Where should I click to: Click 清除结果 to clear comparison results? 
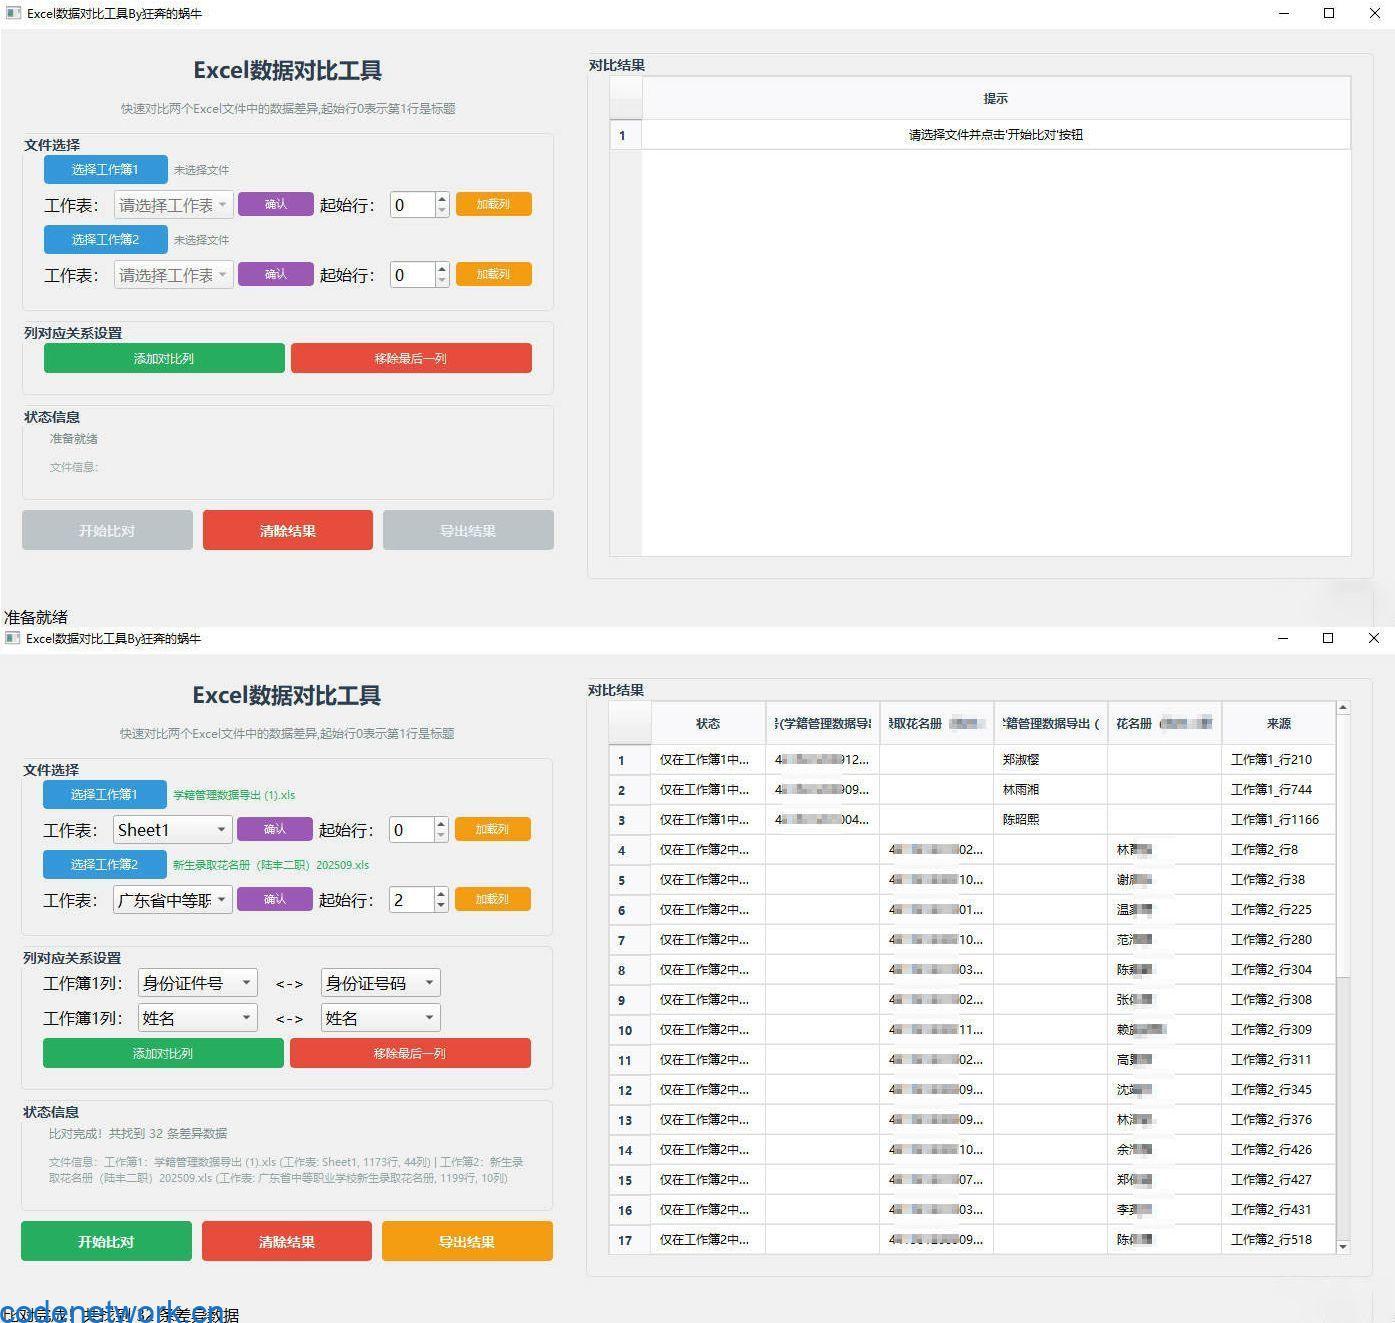pyautogui.click(x=287, y=1241)
